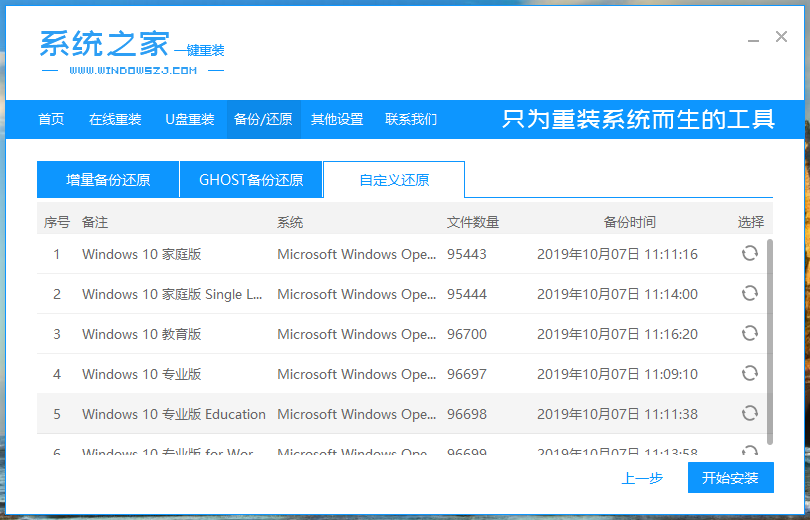Select the 自定义还原 tab
Image resolution: width=810 pixels, height=520 pixels.
point(394,180)
